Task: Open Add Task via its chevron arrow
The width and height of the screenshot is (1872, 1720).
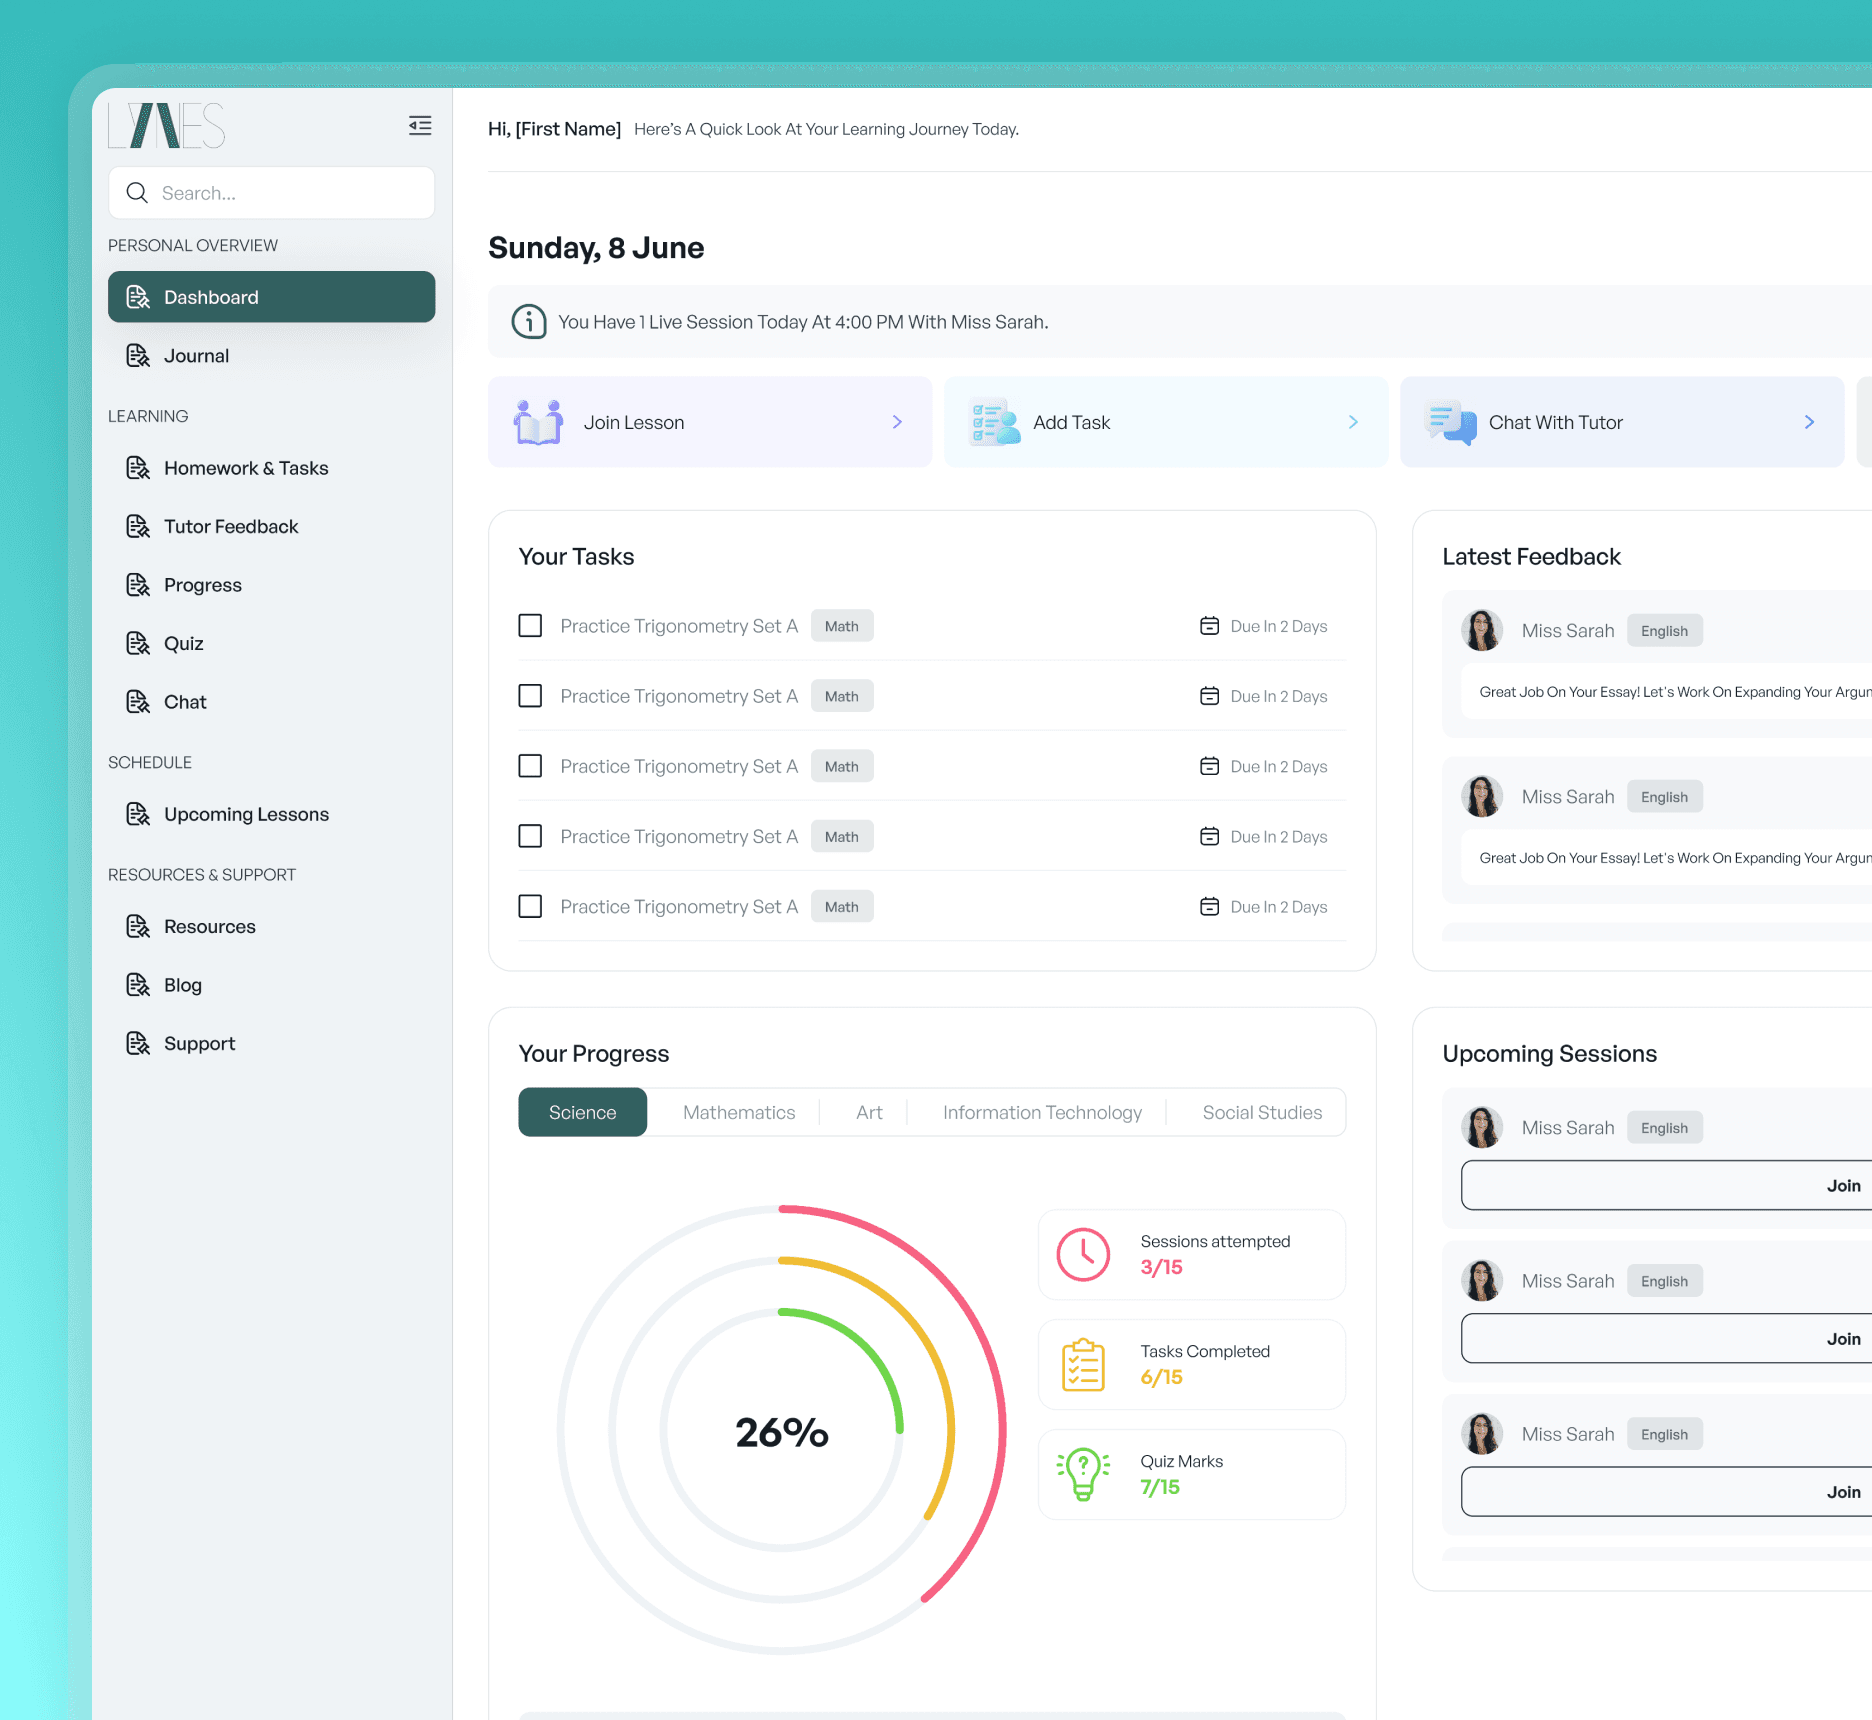Action: [1353, 422]
